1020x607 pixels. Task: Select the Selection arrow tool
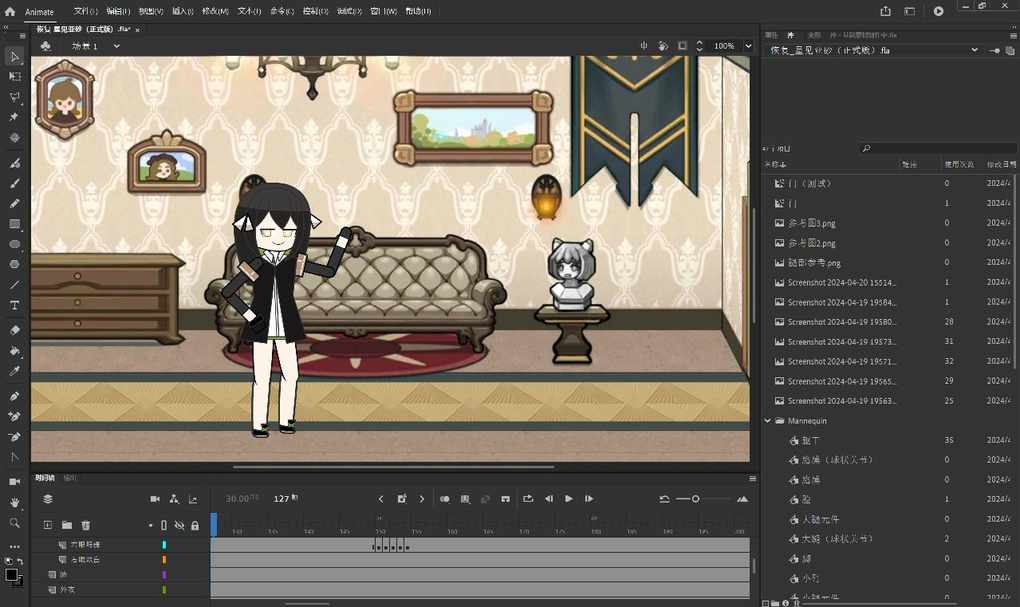[14, 57]
